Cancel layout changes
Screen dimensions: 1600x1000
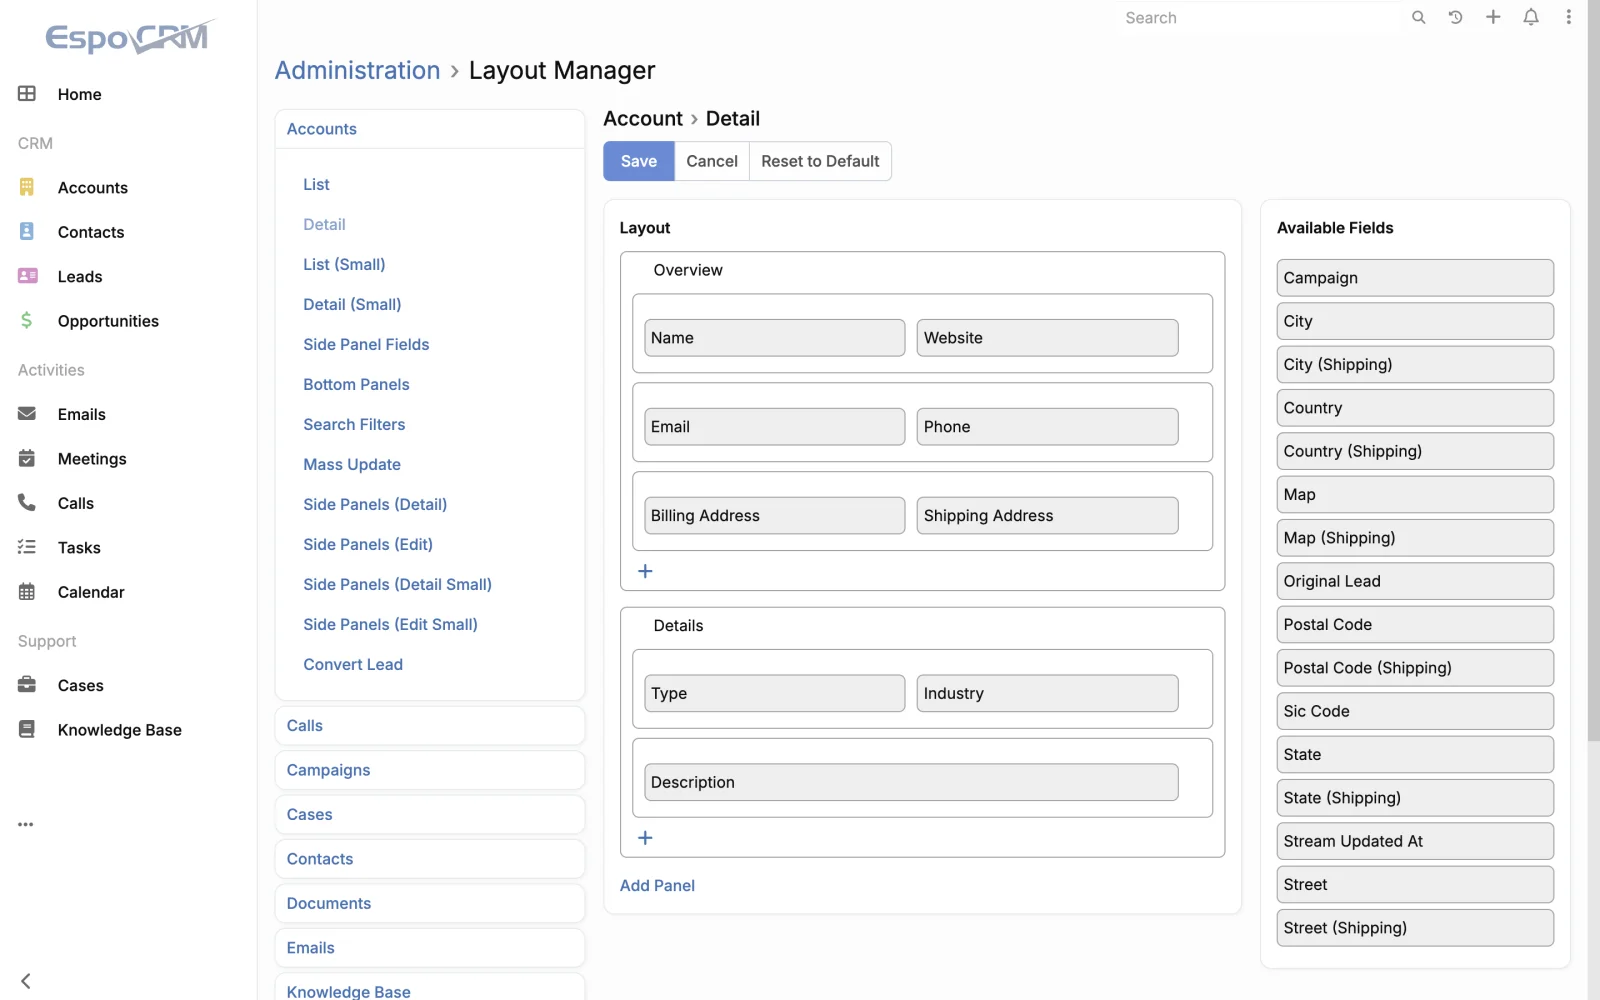[712, 161]
